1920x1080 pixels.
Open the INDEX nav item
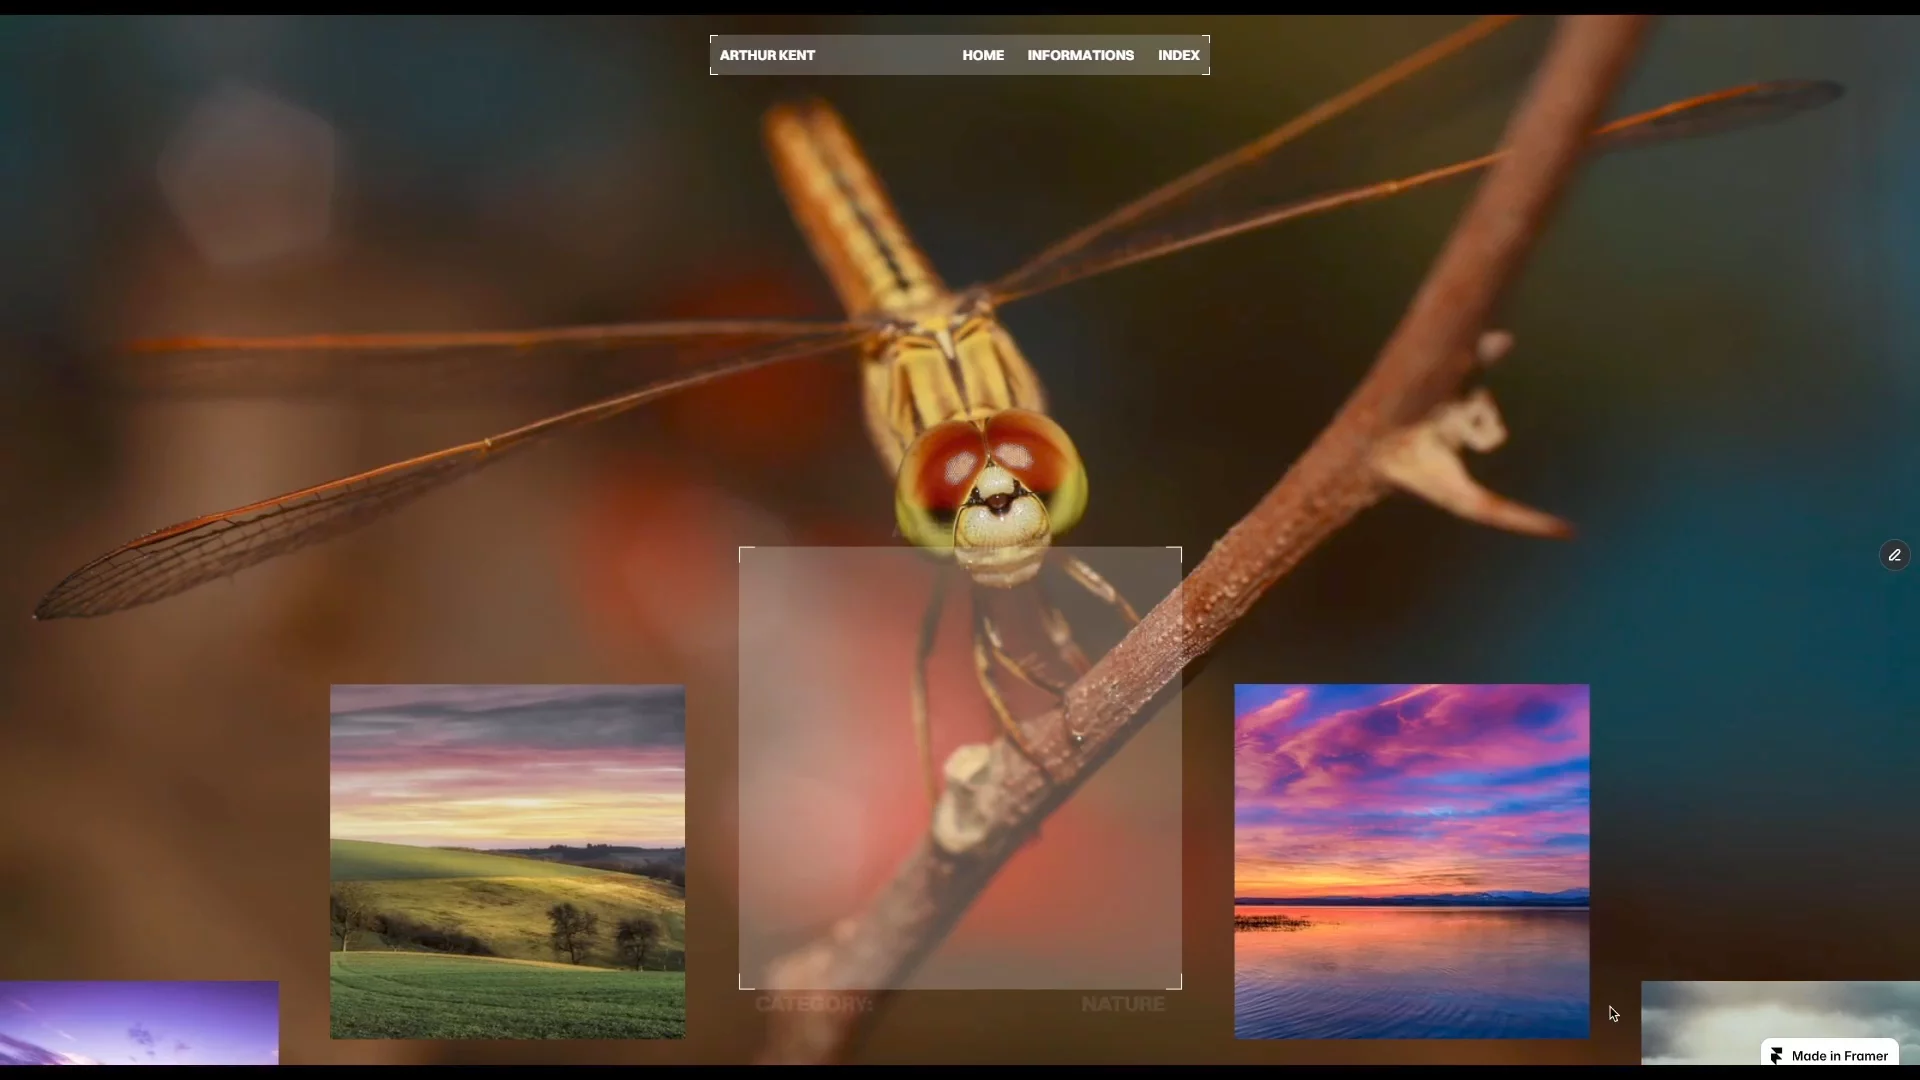1178,55
